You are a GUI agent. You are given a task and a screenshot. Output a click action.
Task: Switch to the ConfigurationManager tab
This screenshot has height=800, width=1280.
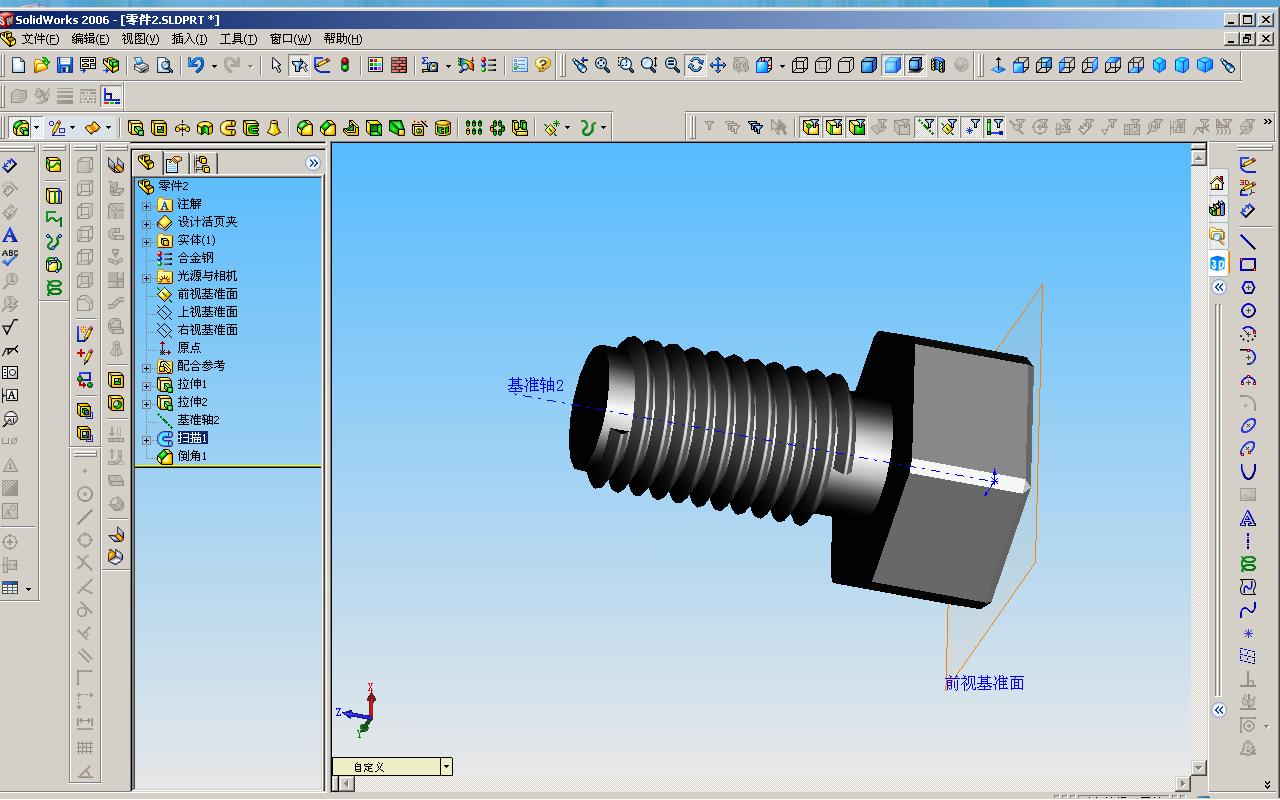[201, 163]
